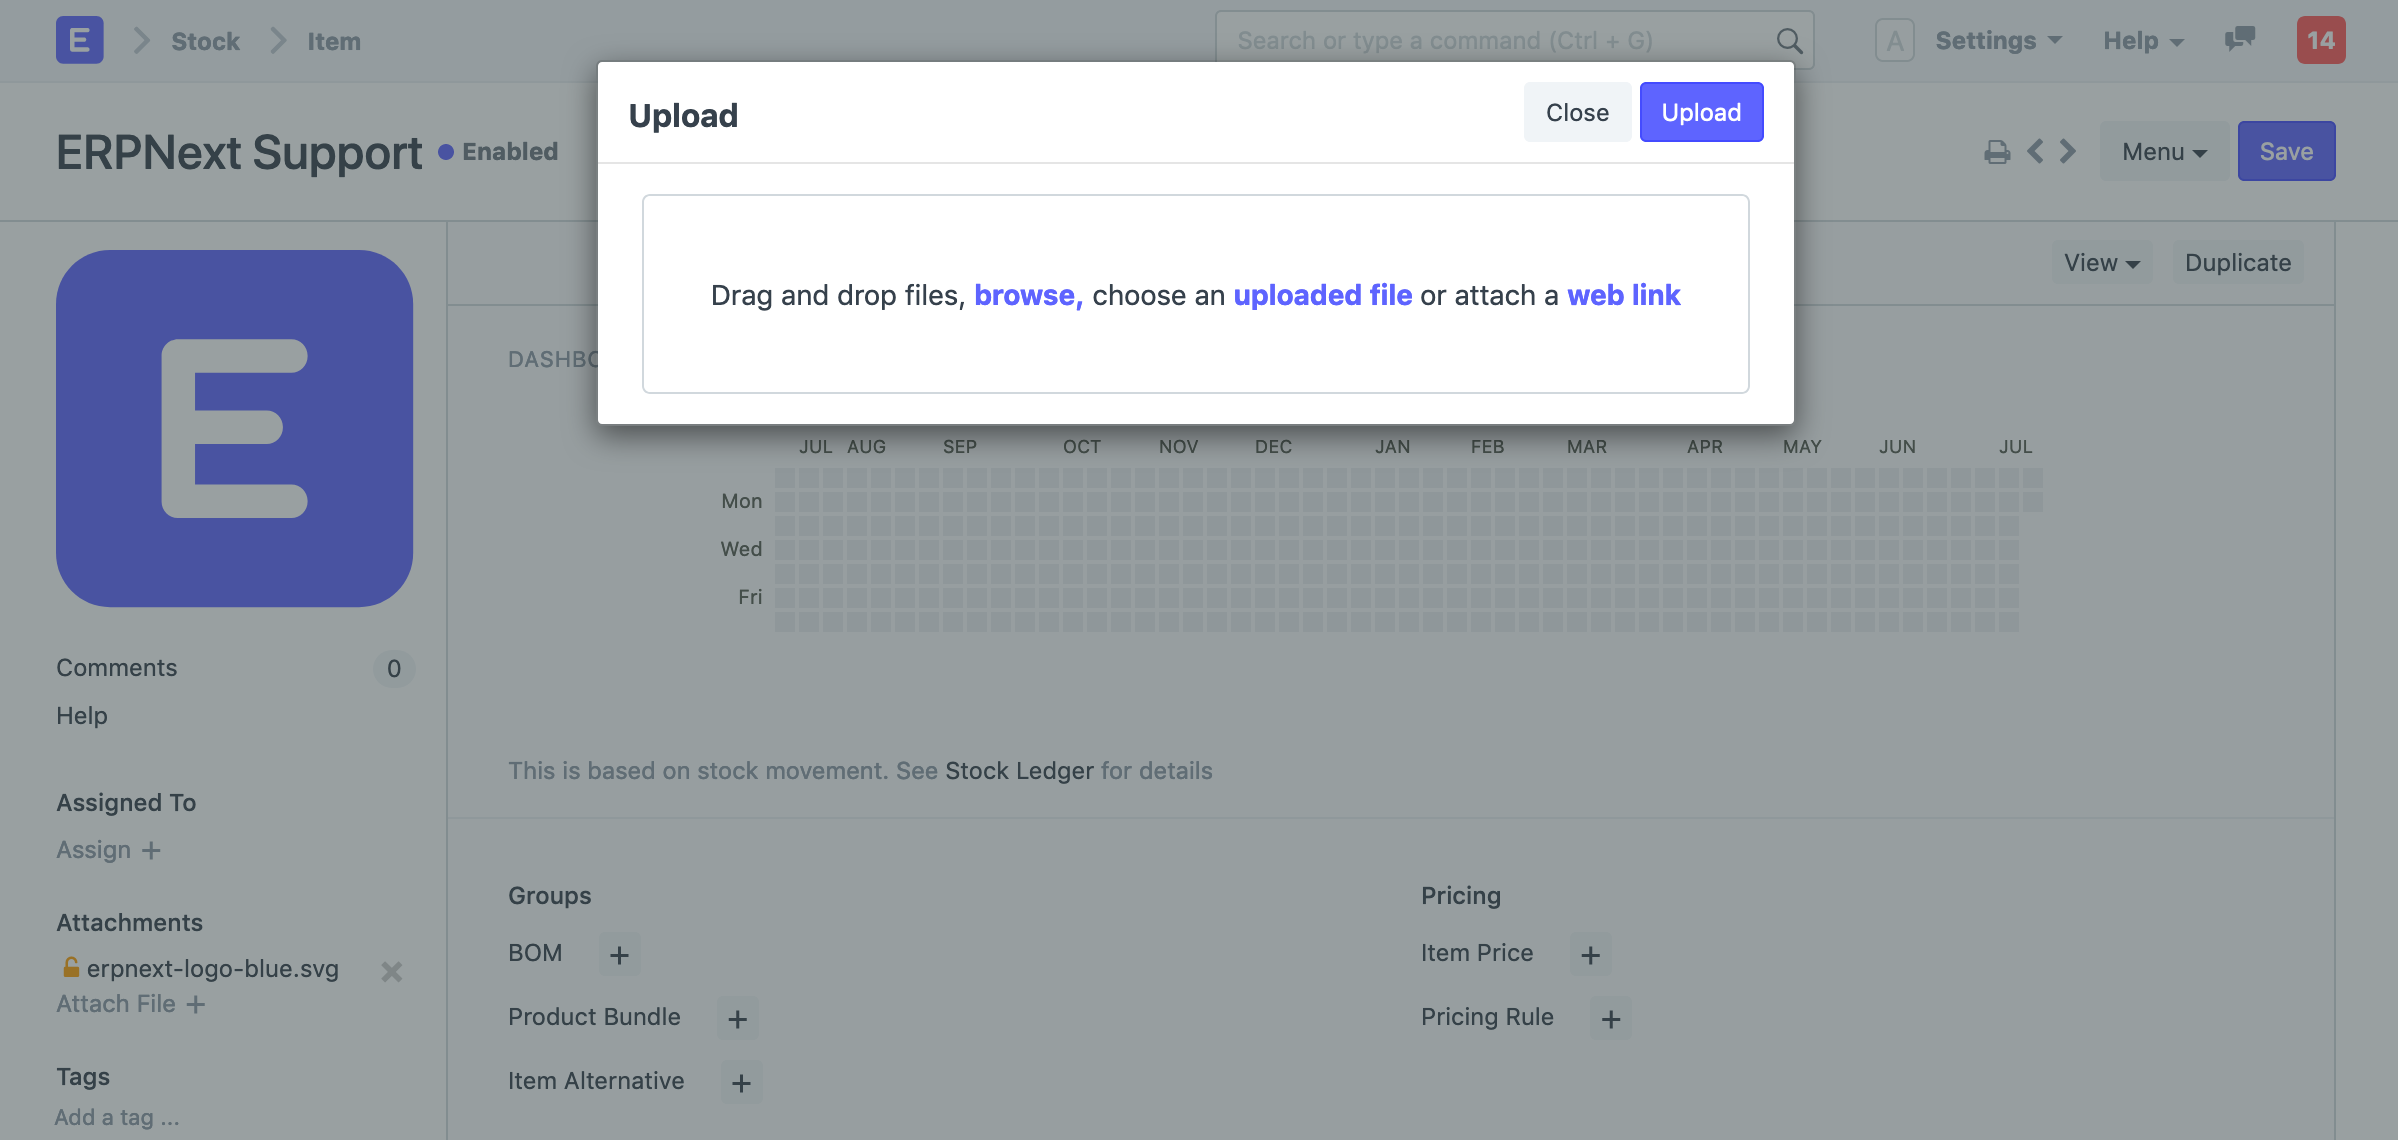
Task: Click the Enabled status indicator
Action: [498, 152]
